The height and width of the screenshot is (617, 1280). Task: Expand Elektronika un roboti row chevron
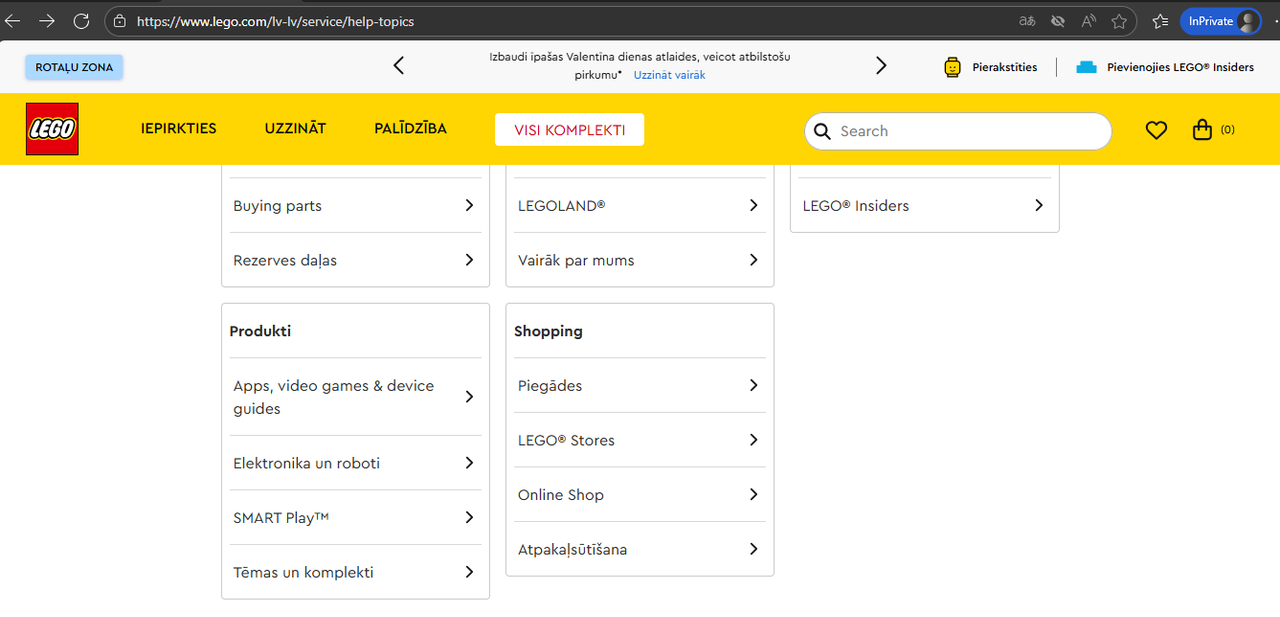[x=469, y=463]
